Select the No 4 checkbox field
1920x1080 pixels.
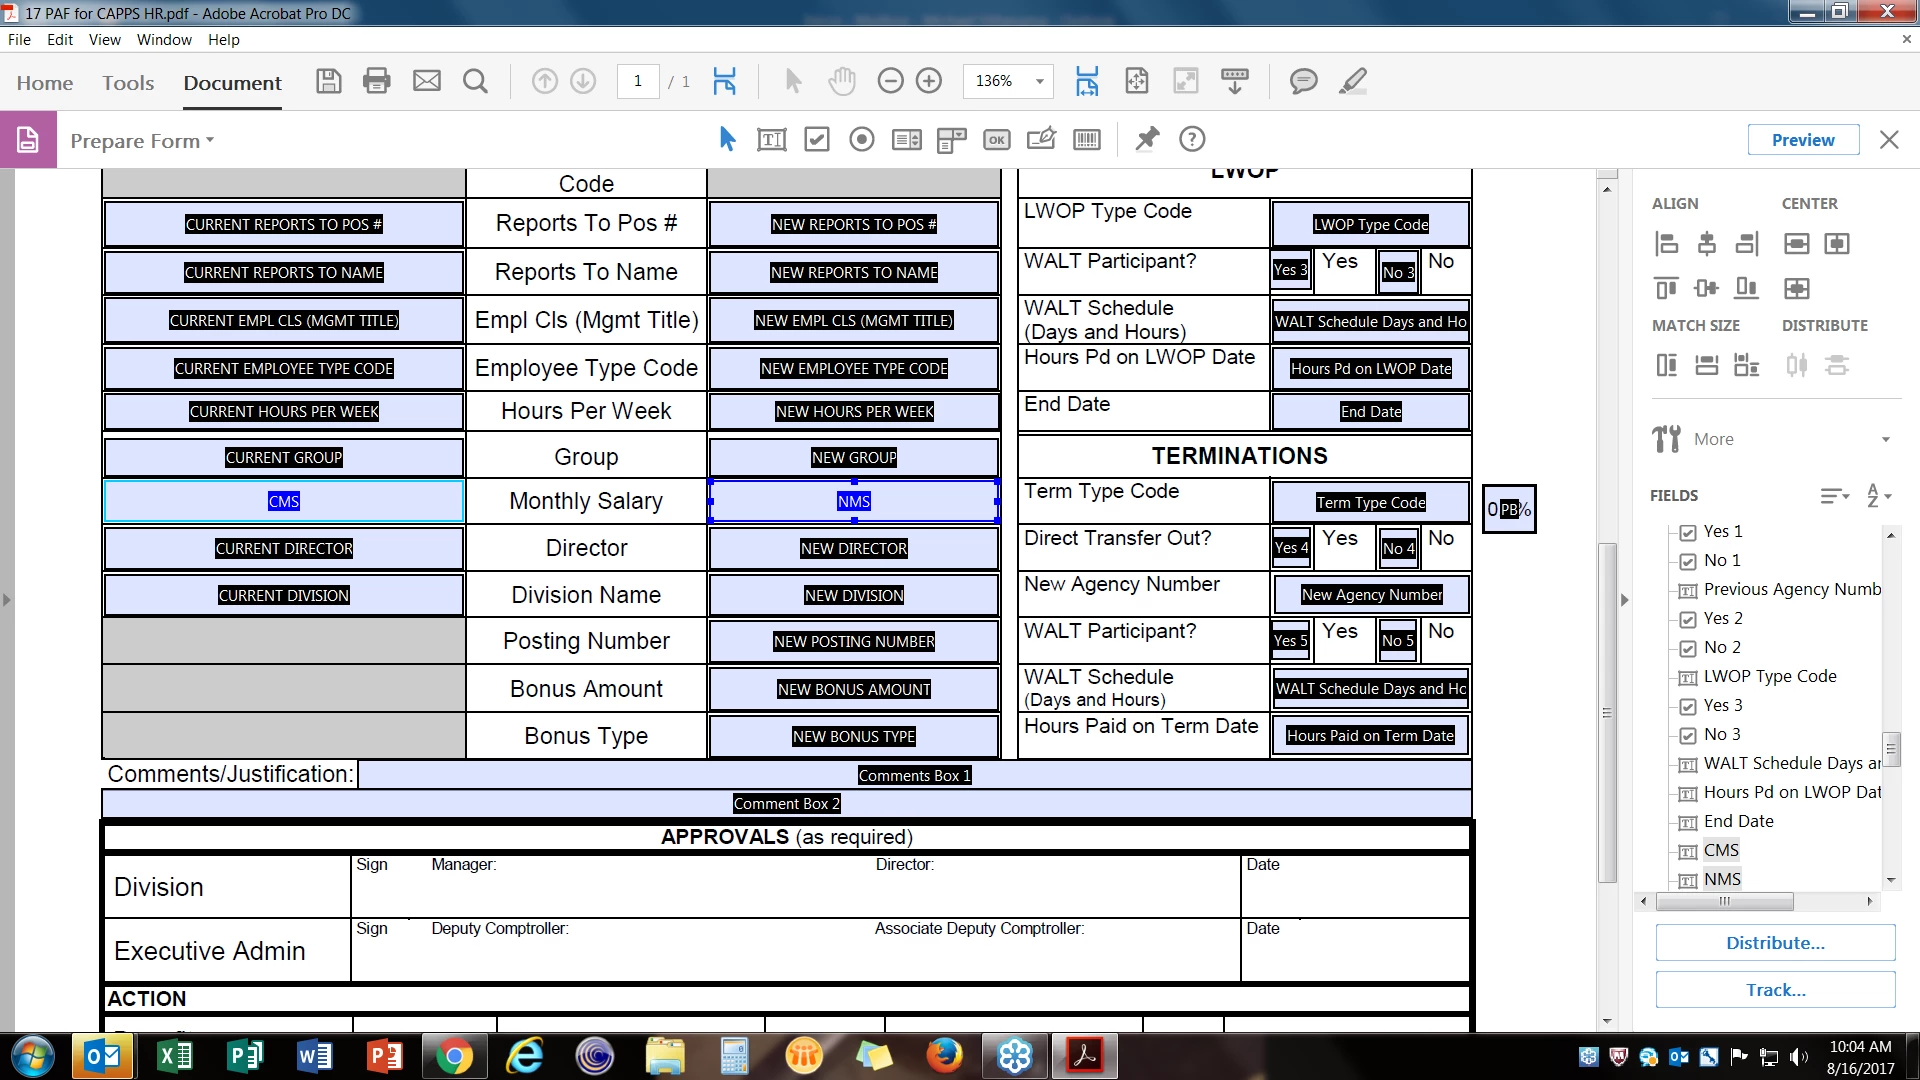(1398, 548)
